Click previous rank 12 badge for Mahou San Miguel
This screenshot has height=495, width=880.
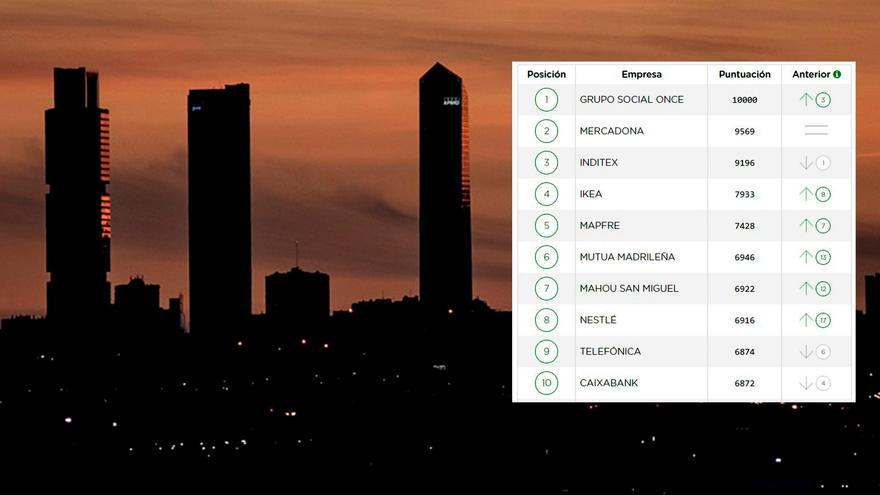coord(823,288)
